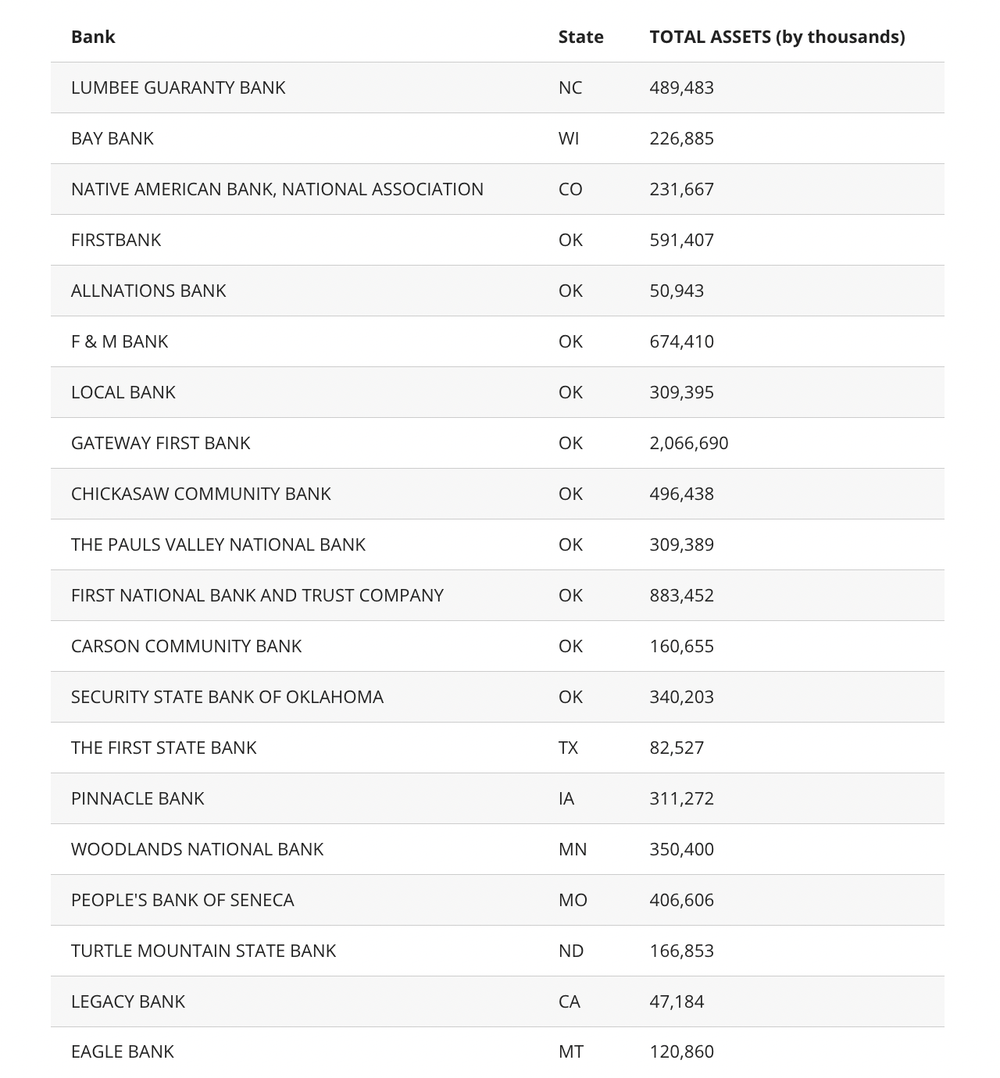Click CARSON COMMUNITY BANK entry
The width and height of the screenshot is (1000, 1078).
click(186, 646)
